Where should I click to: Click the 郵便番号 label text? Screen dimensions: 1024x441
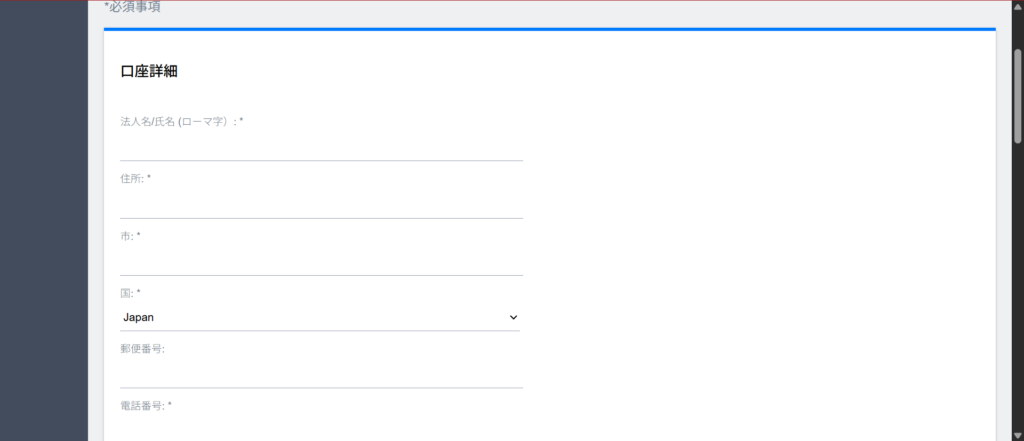pyautogui.click(x=142, y=349)
